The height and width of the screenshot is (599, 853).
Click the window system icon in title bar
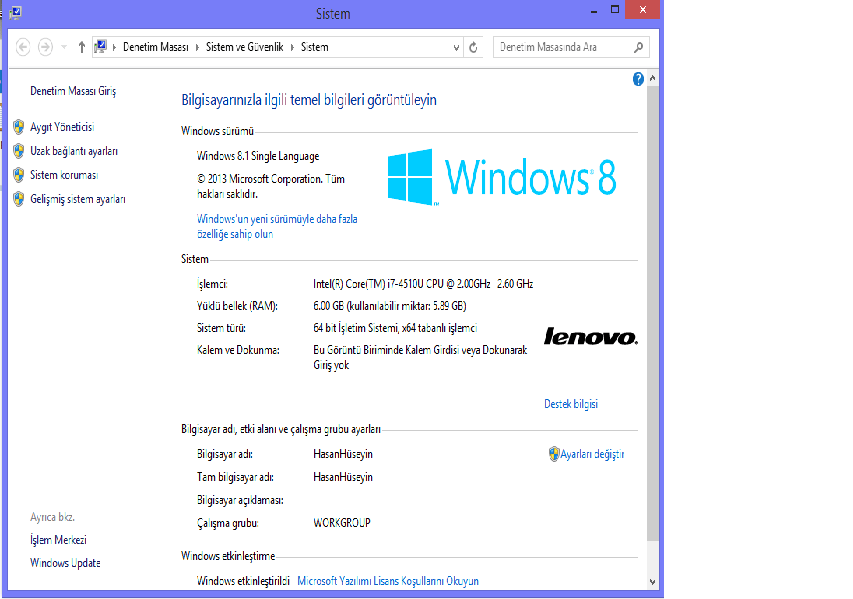click(x=15, y=13)
